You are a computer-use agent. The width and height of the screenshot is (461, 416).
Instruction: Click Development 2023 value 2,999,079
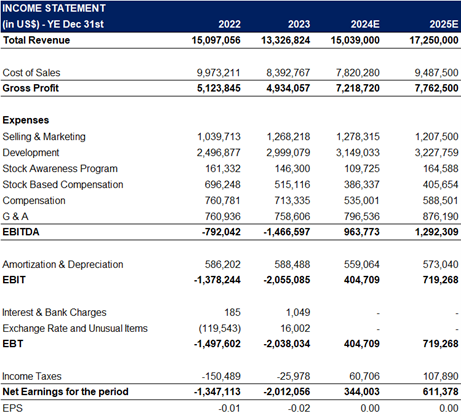(288, 153)
